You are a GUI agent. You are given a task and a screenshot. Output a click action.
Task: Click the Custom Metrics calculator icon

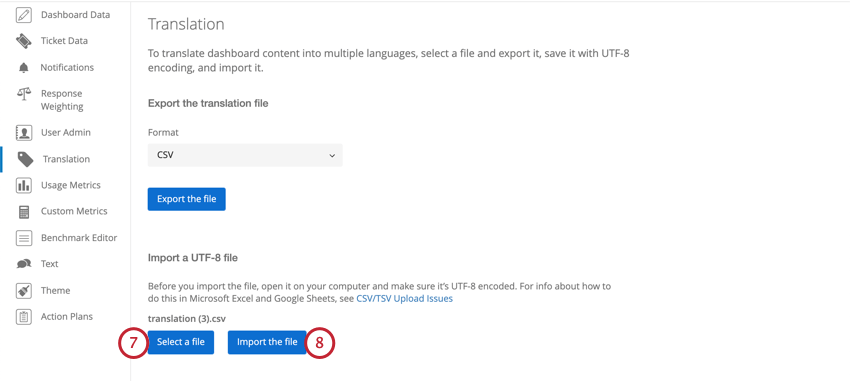pyautogui.click(x=24, y=212)
